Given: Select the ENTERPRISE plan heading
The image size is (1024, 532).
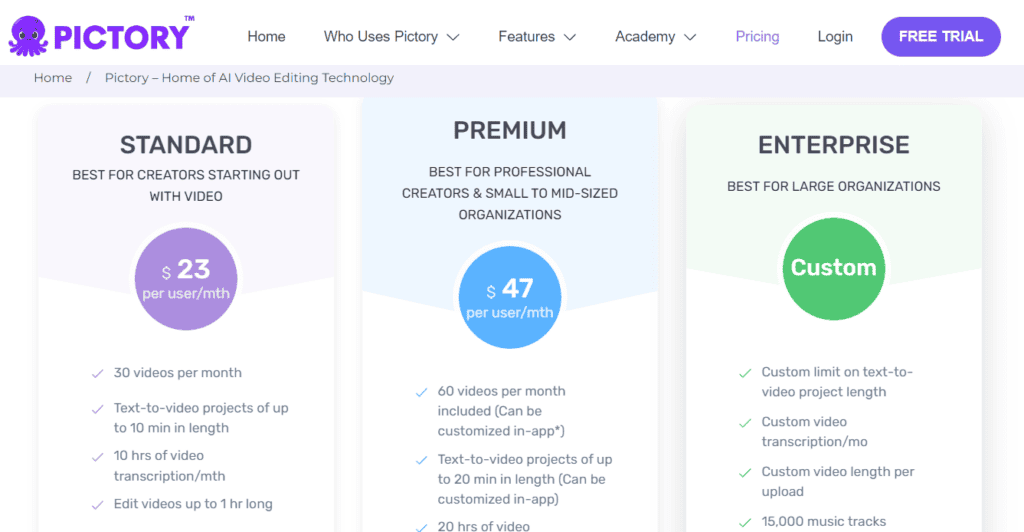Looking at the screenshot, I should [x=834, y=145].
